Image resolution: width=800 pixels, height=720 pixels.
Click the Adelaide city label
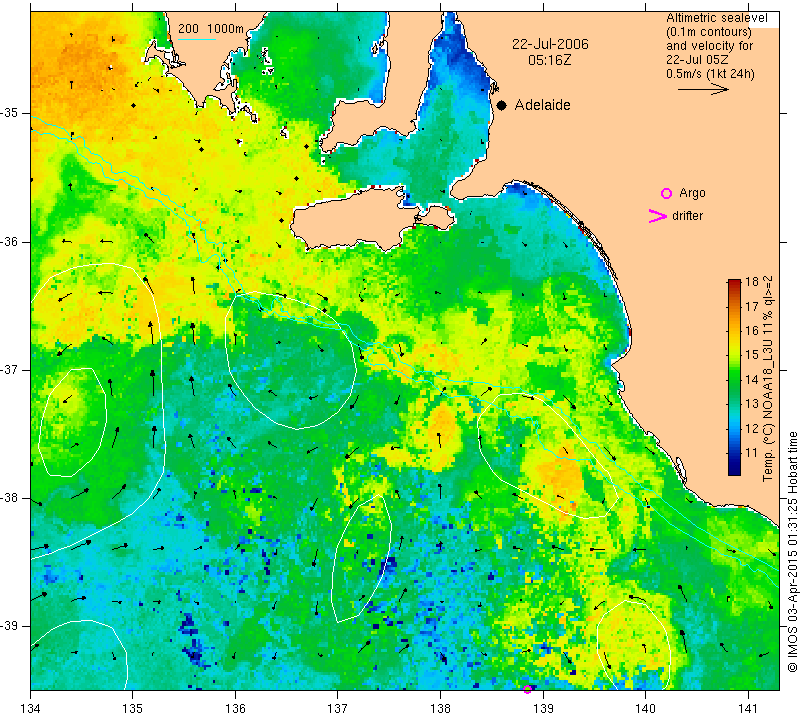coord(542,105)
